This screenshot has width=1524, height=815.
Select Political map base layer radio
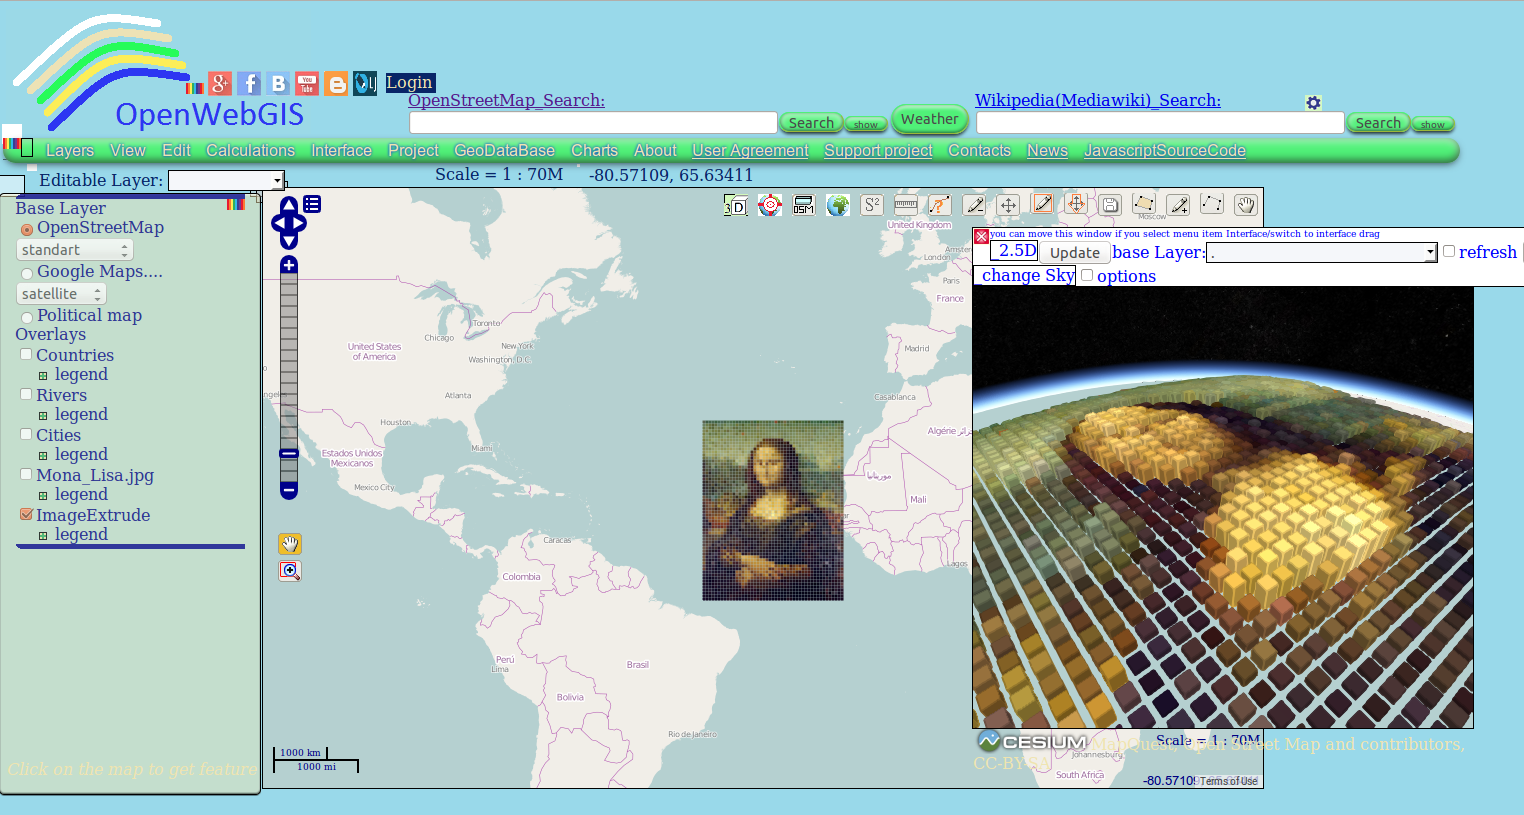[x=27, y=318]
